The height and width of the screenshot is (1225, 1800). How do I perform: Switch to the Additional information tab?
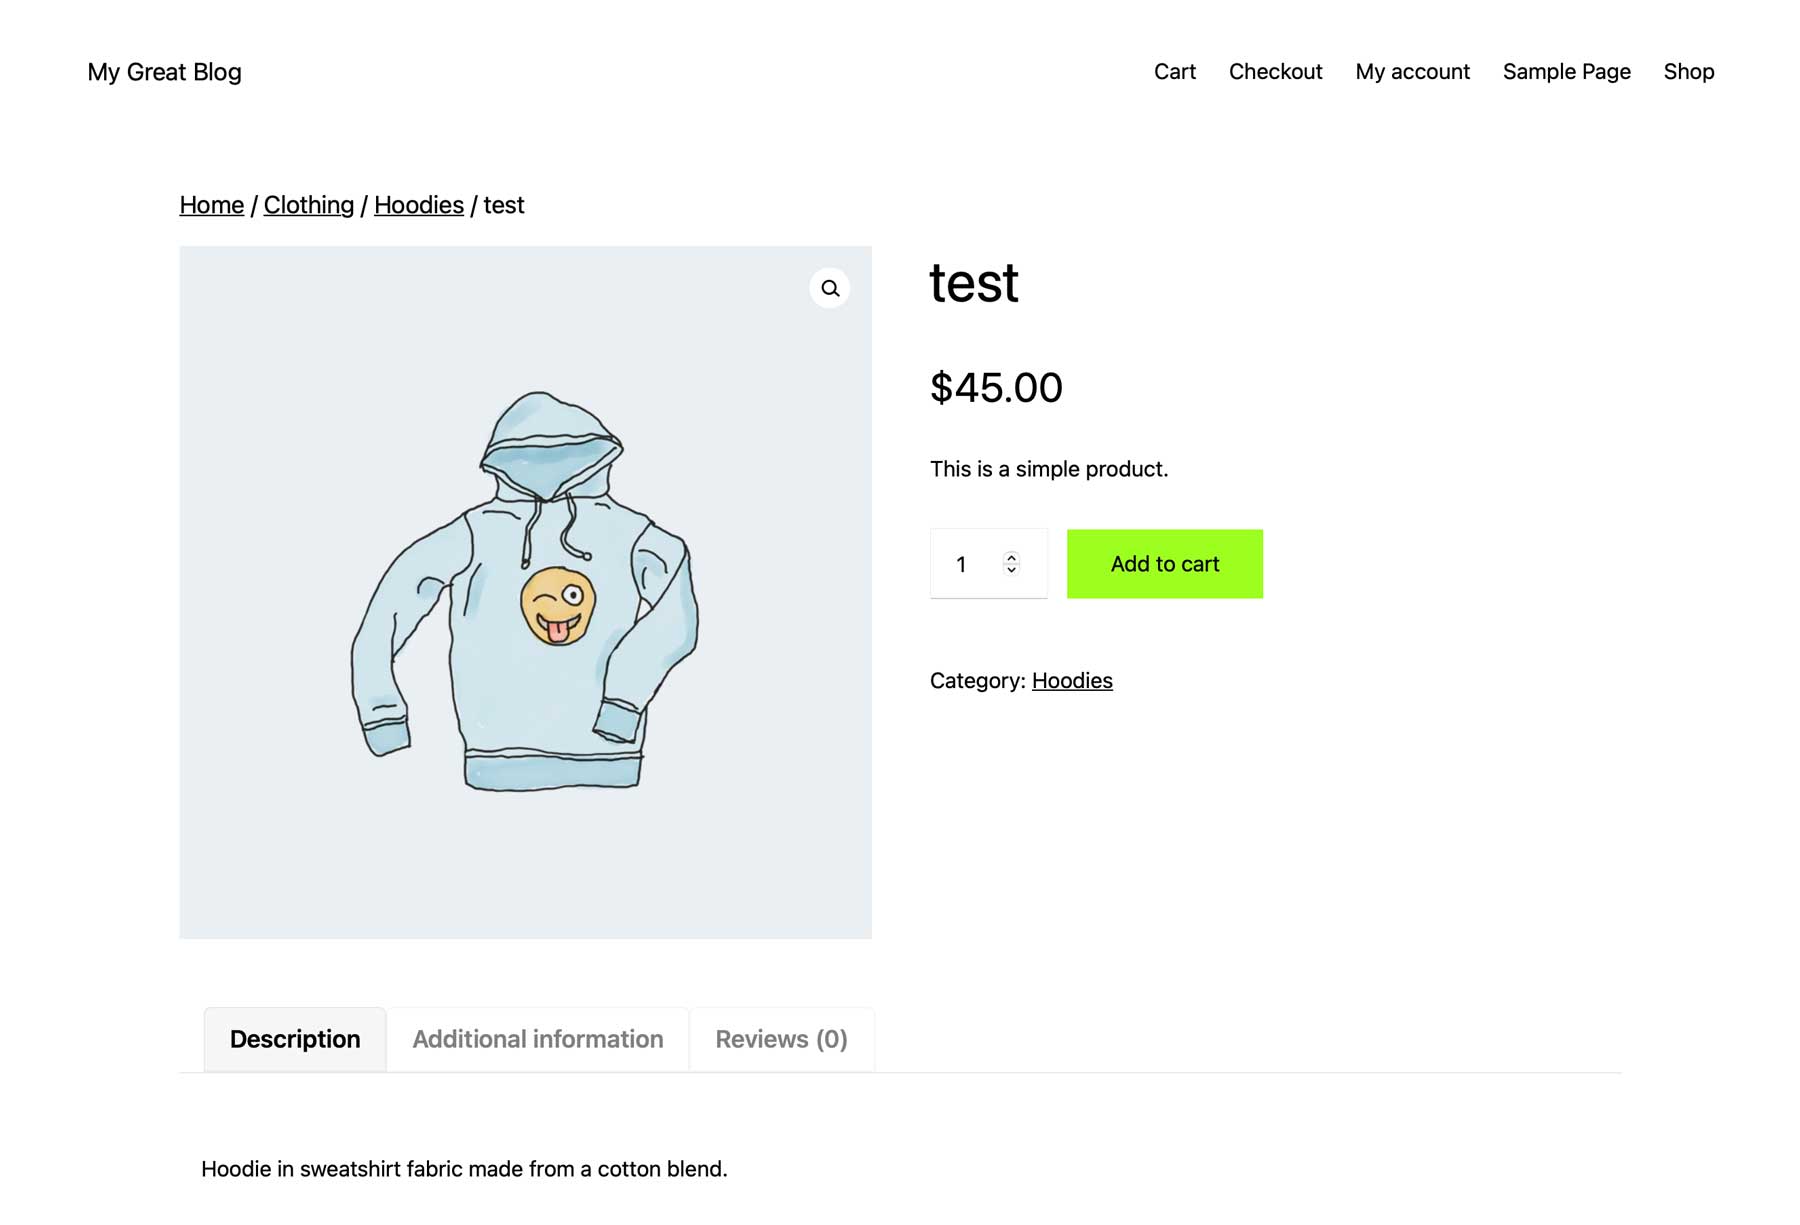coord(537,1039)
